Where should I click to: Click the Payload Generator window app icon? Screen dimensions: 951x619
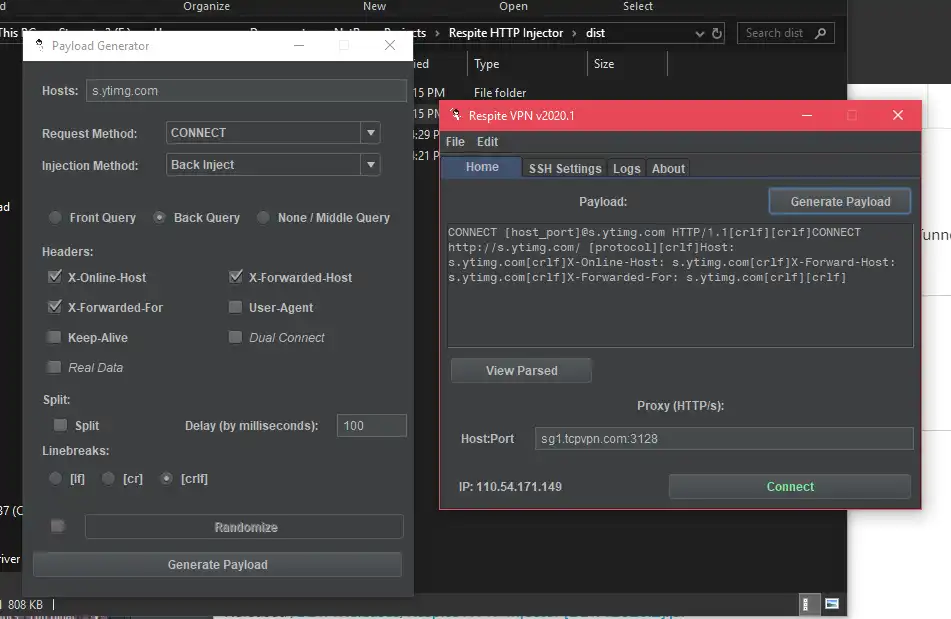click(39, 45)
